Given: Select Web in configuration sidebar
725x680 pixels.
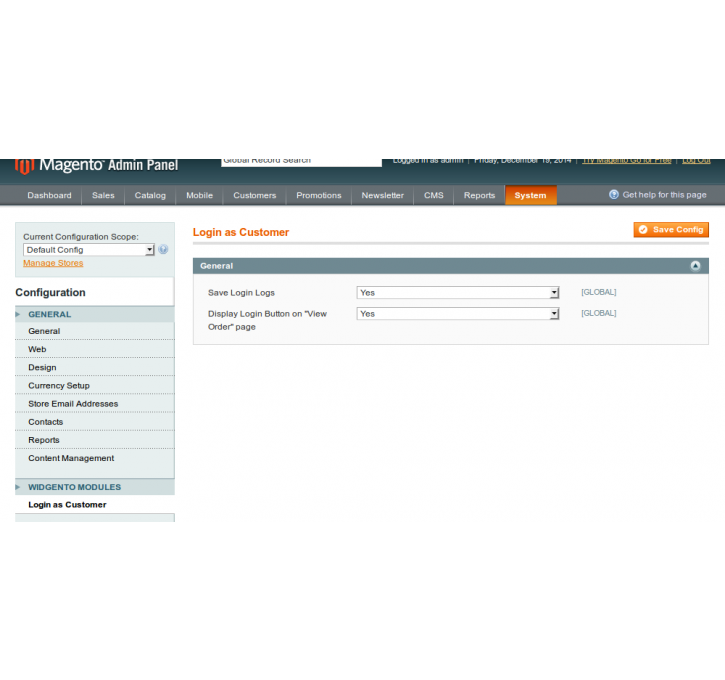Looking at the screenshot, I should pos(95,349).
